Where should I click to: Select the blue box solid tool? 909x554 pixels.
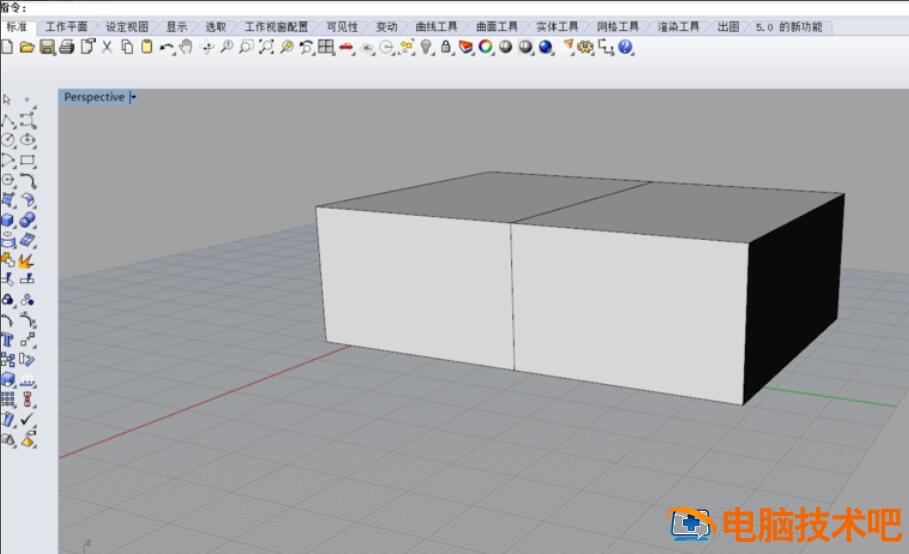click(x=8, y=220)
